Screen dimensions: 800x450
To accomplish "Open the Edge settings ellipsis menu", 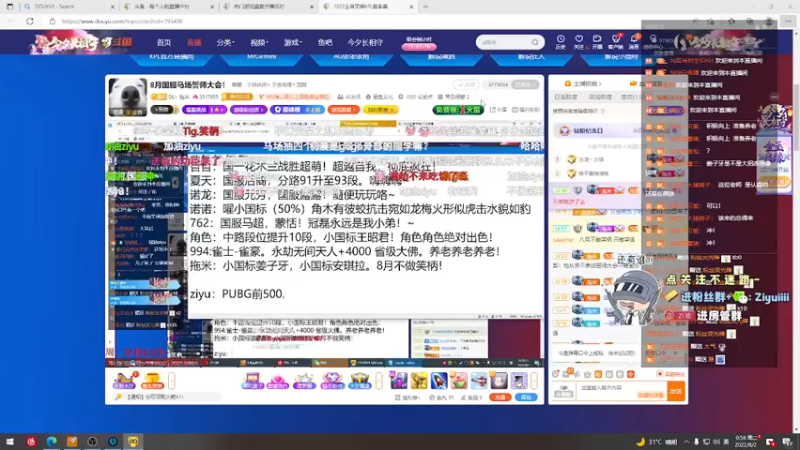I will 788,21.
